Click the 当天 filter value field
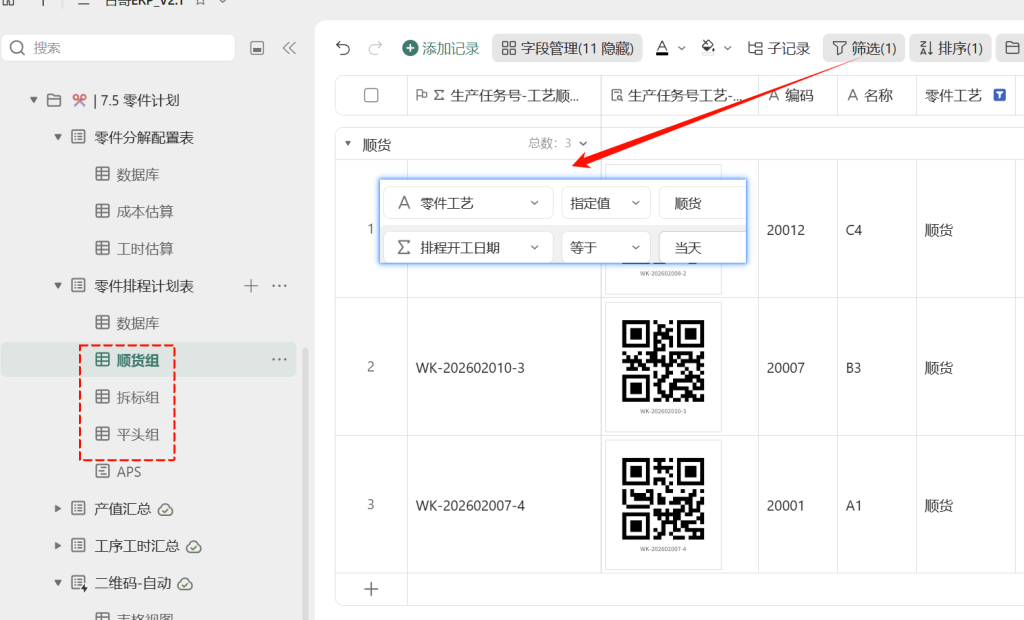Viewport: 1024px width, 620px height. click(x=702, y=248)
